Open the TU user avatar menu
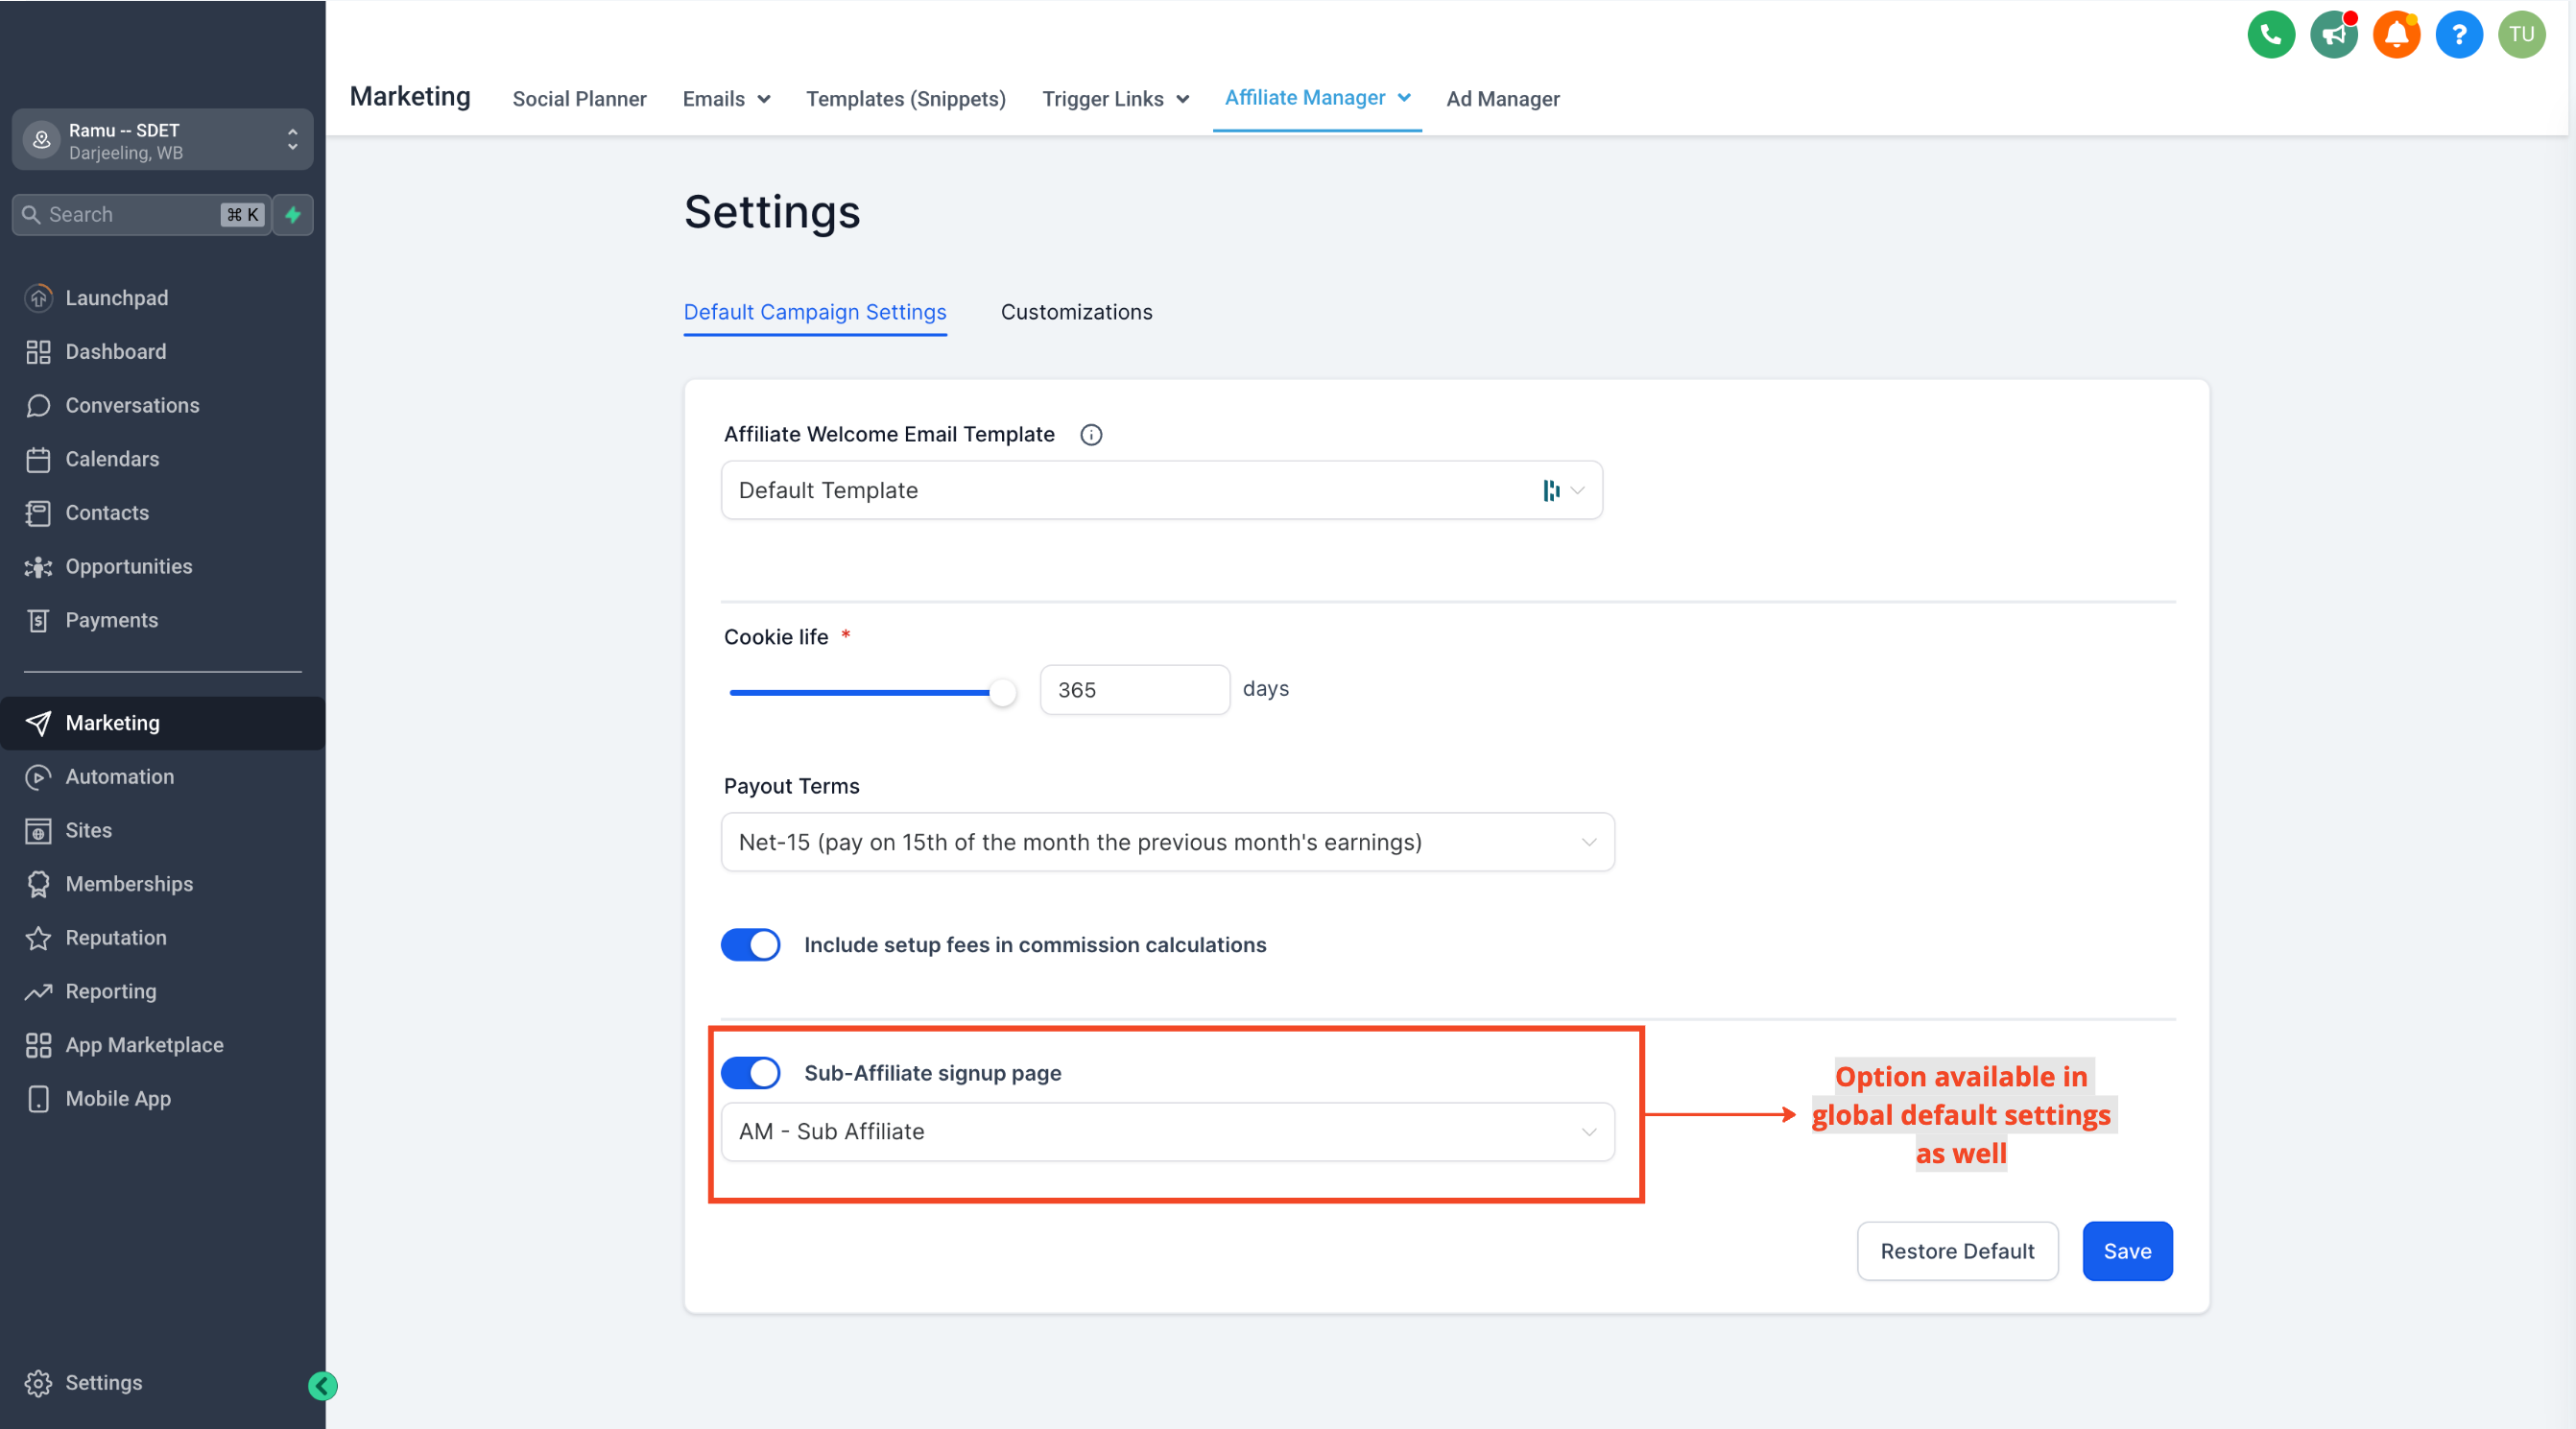2576x1429 pixels. (x=2521, y=35)
